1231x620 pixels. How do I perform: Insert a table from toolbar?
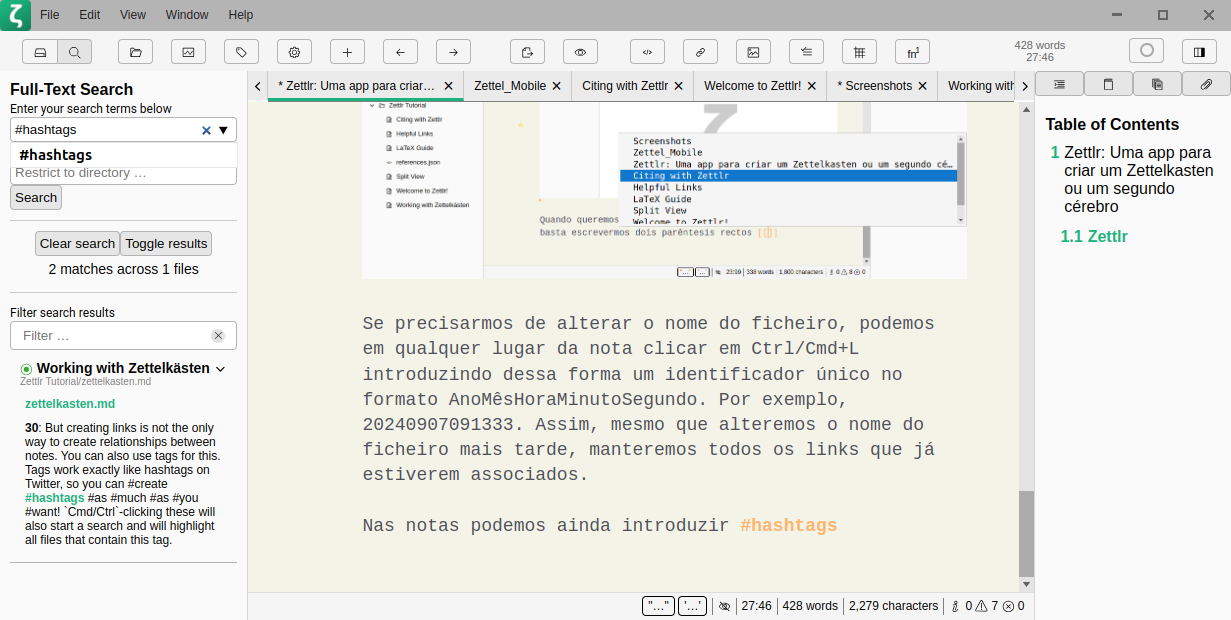click(859, 51)
